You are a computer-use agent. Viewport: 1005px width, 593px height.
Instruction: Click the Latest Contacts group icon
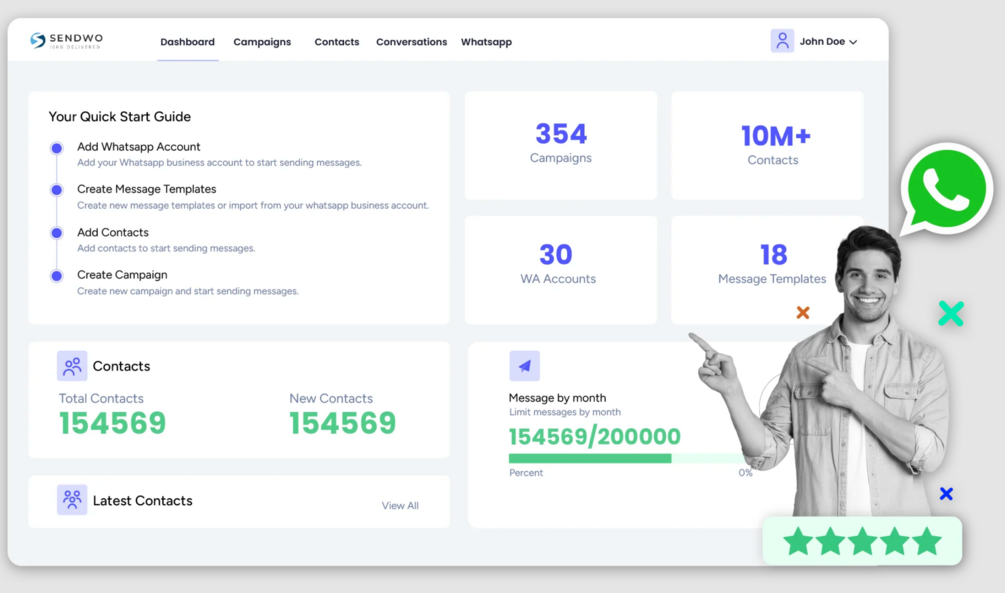72,499
